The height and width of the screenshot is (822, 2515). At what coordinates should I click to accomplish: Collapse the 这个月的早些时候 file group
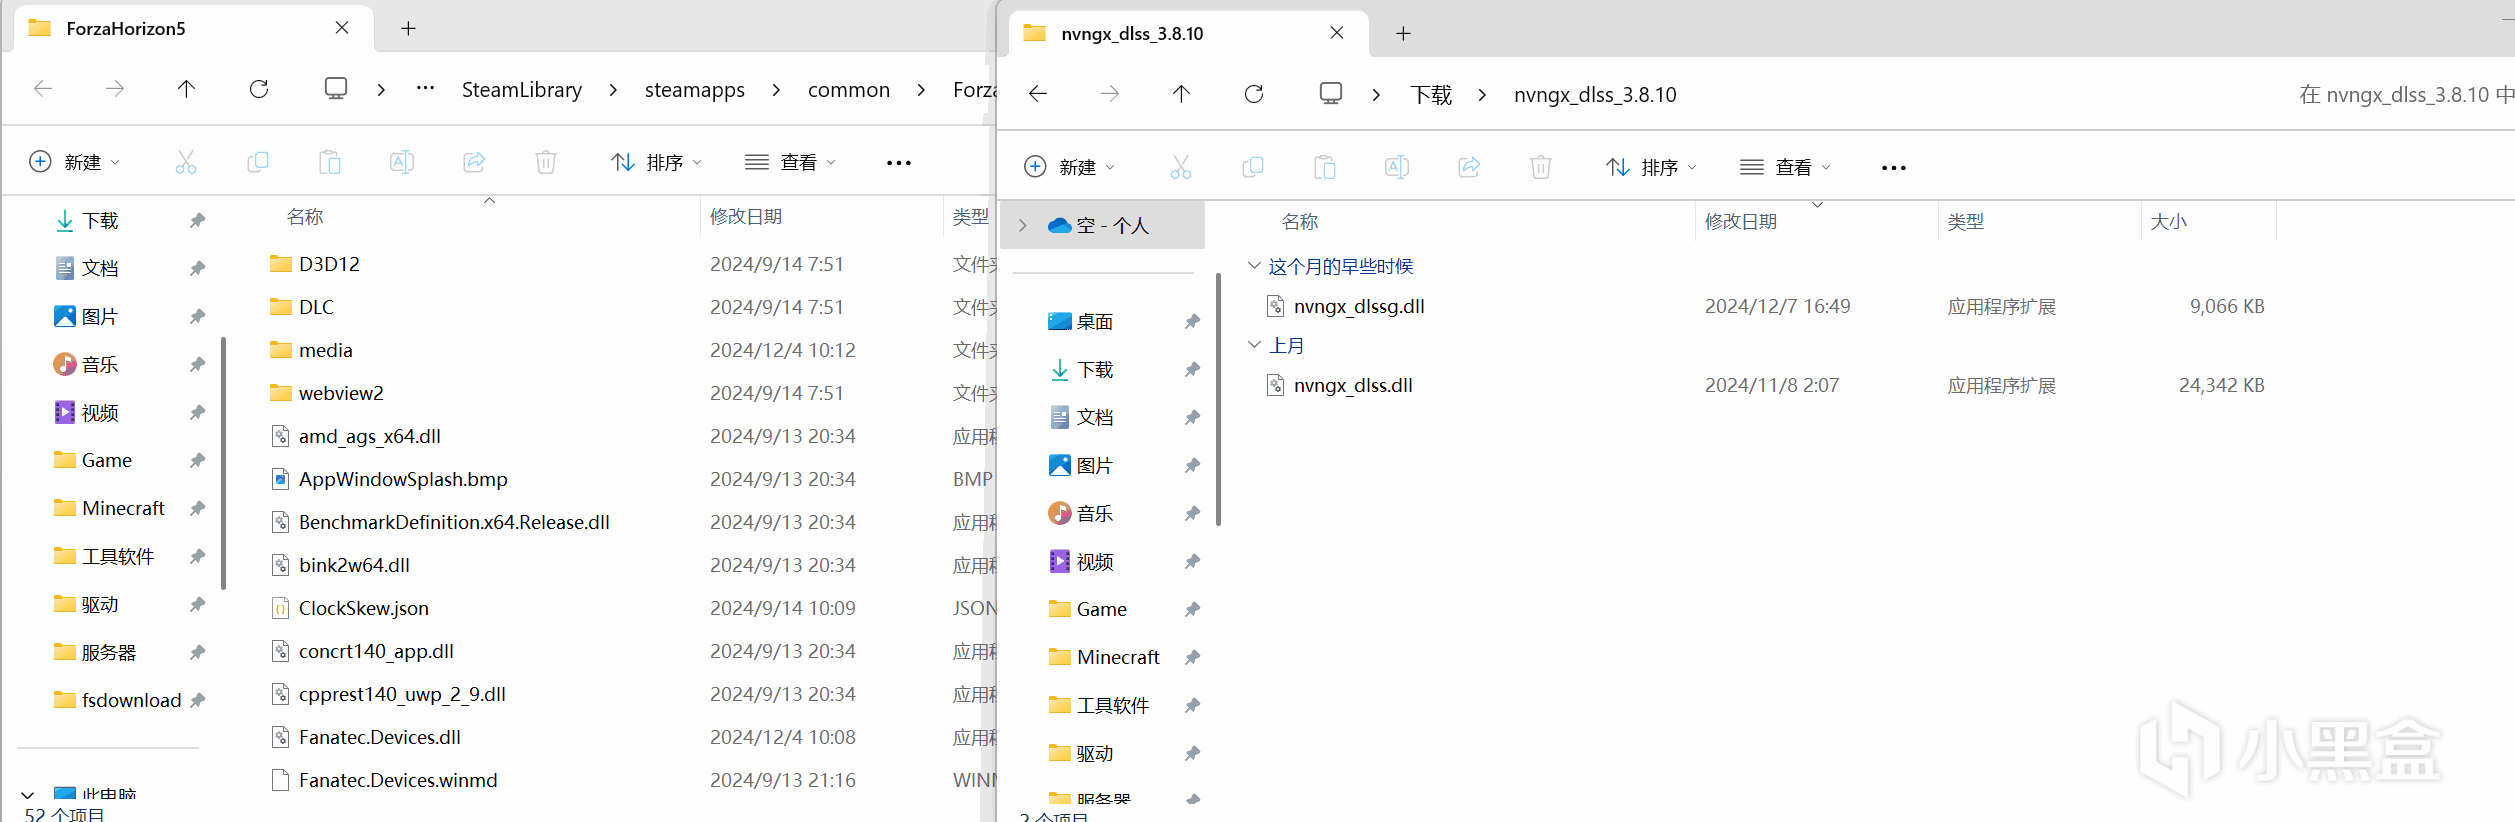(x=1254, y=266)
